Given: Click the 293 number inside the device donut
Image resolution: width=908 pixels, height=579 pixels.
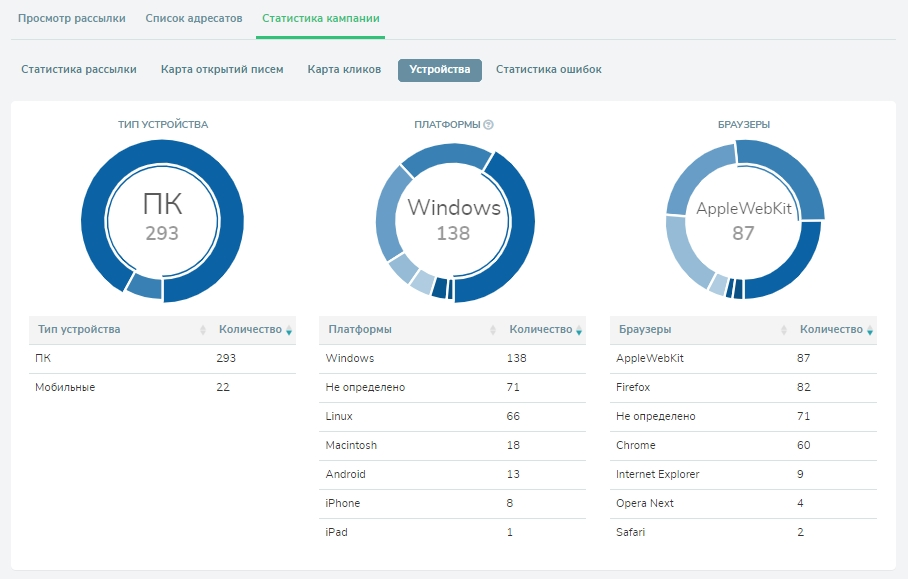Looking at the screenshot, I should (162, 233).
